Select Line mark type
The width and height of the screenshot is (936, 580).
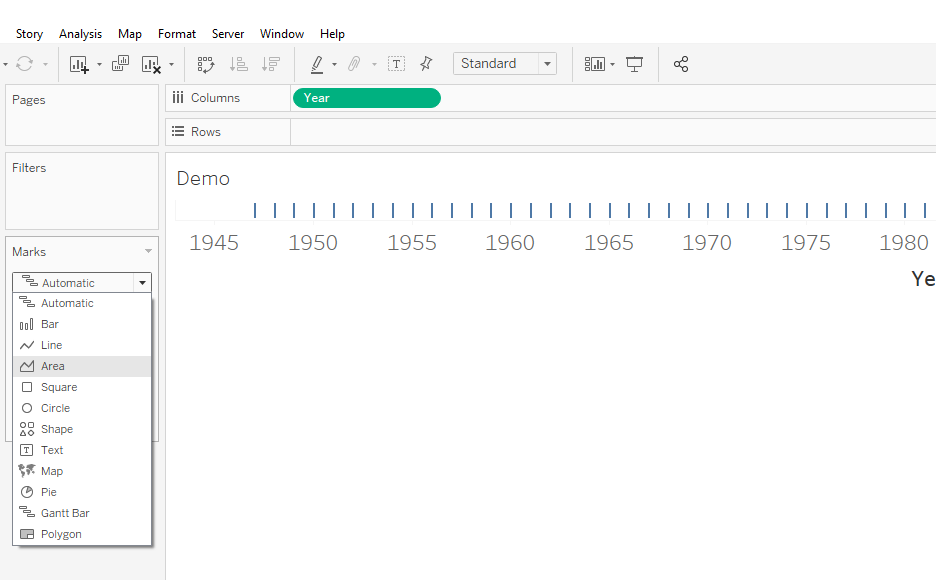[82, 345]
